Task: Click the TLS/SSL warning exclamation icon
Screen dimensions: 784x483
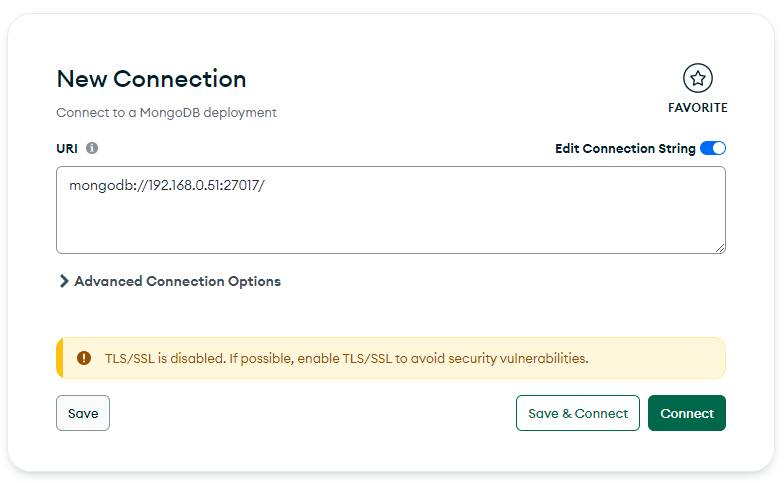Action: pyautogui.click(x=84, y=358)
